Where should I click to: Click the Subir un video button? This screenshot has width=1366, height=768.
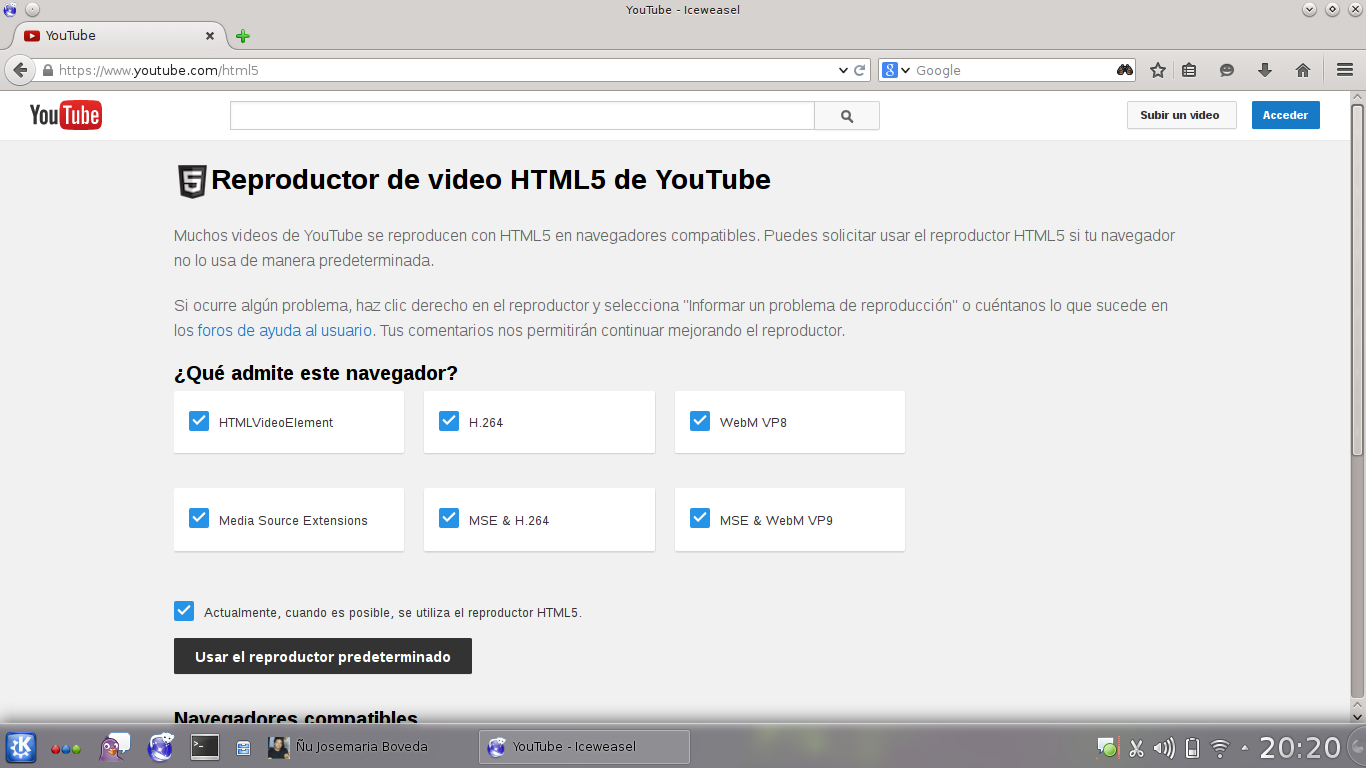point(1180,115)
